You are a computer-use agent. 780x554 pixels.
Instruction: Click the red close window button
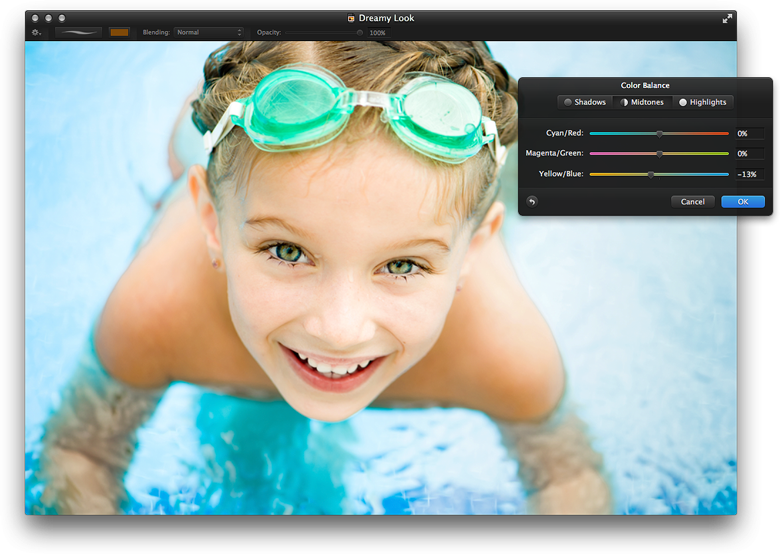tap(35, 18)
